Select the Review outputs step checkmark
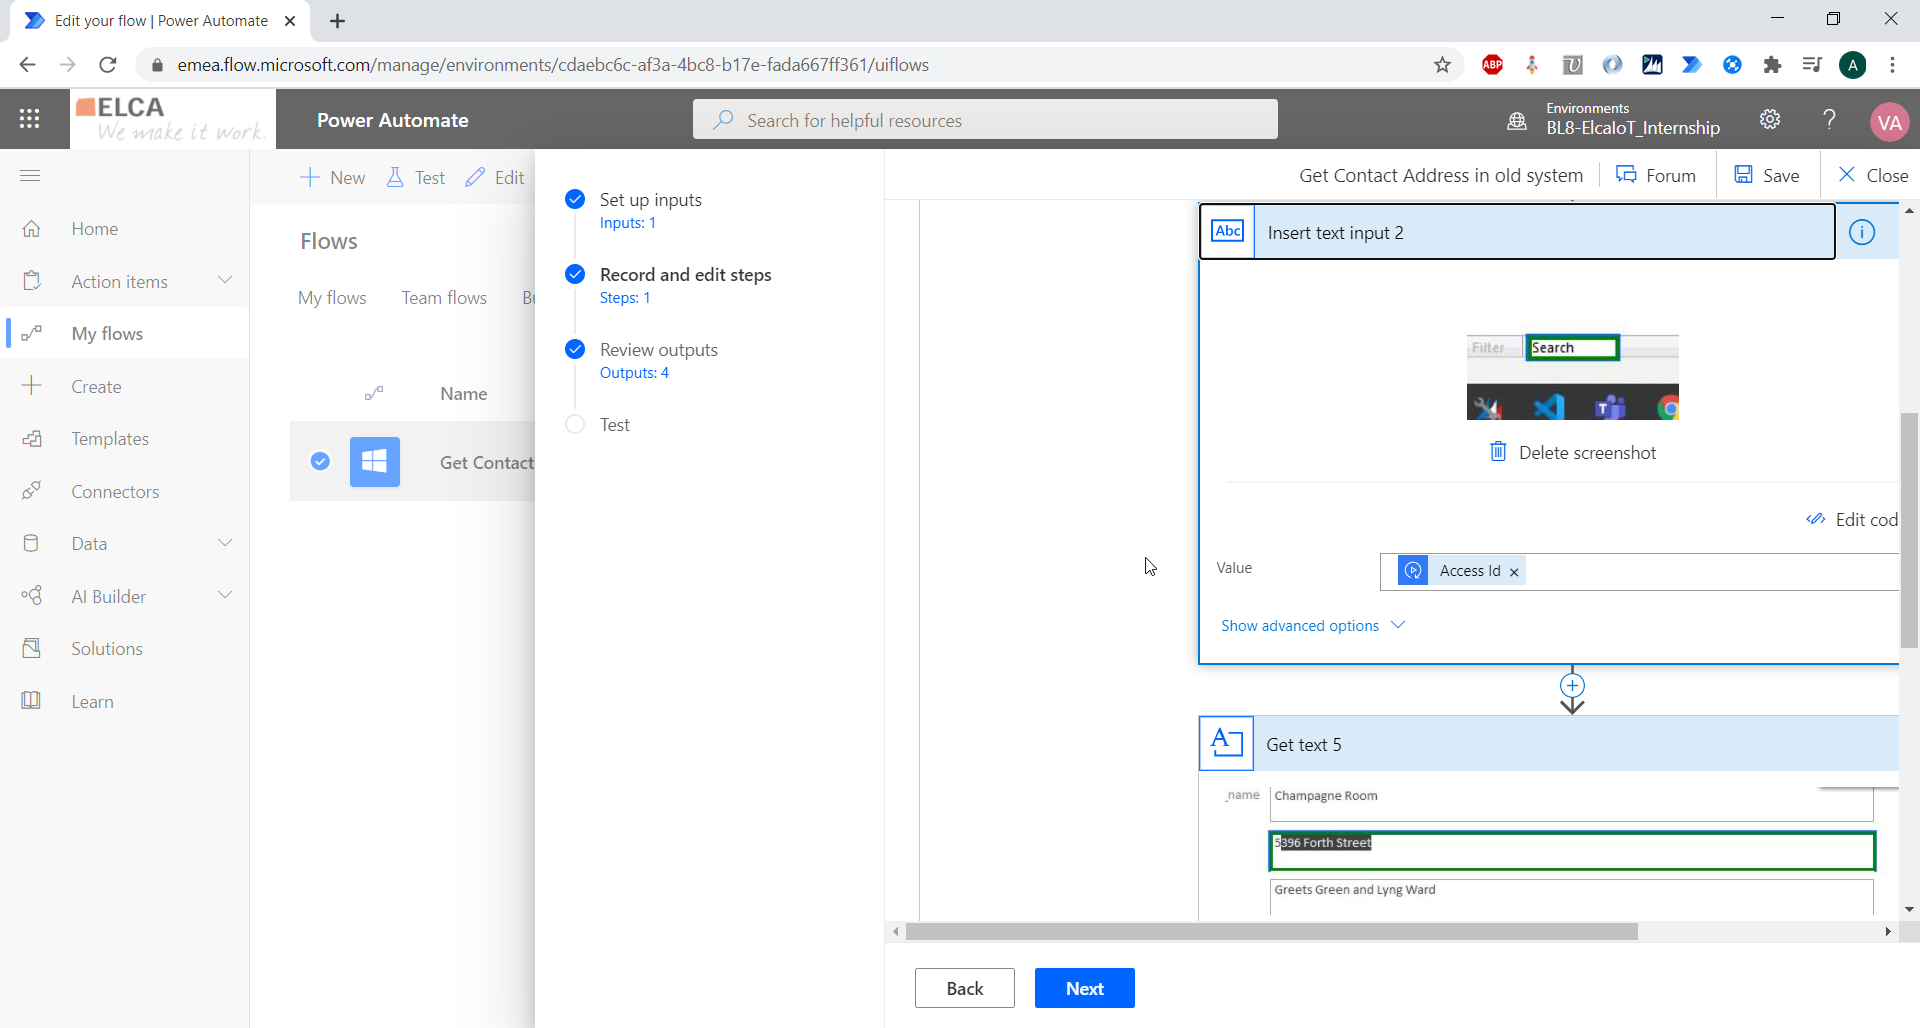This screenshot has width=1920, height=1028. pos(575,349)
